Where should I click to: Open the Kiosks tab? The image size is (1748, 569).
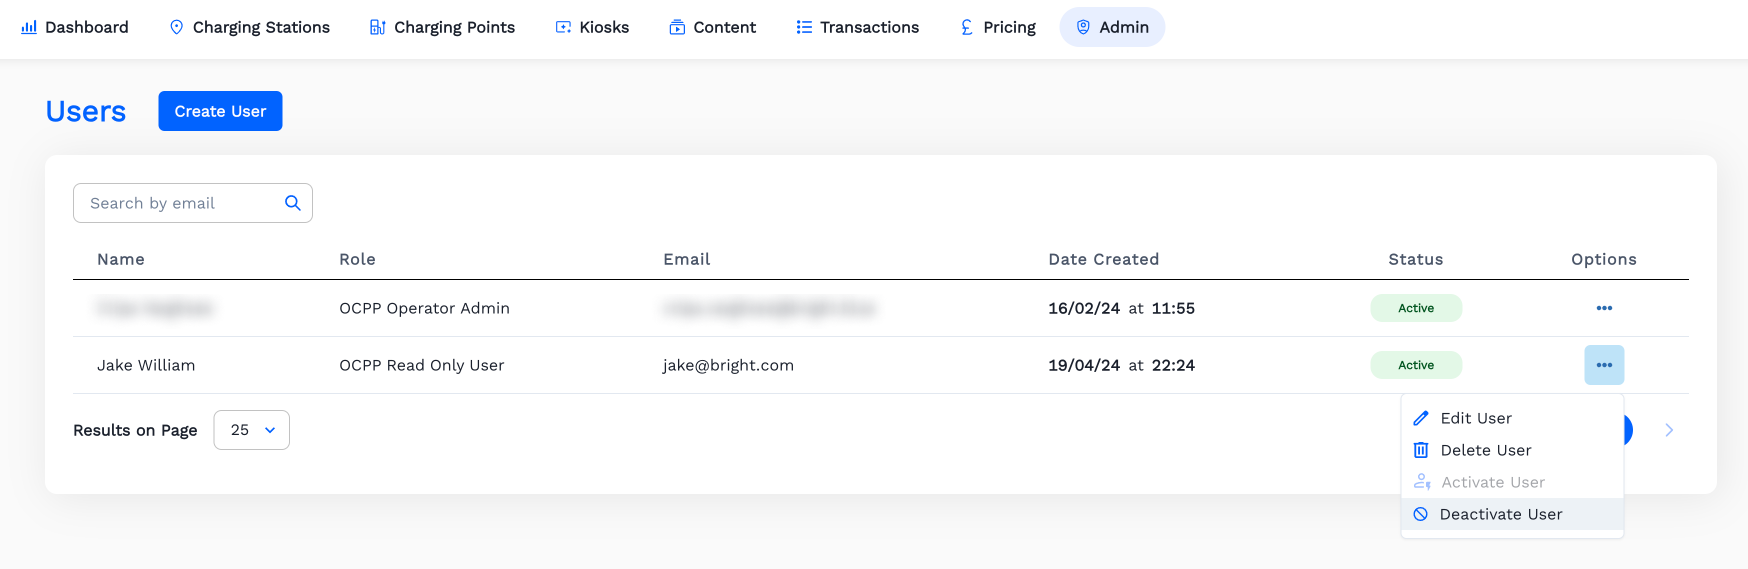click(592, 27)
